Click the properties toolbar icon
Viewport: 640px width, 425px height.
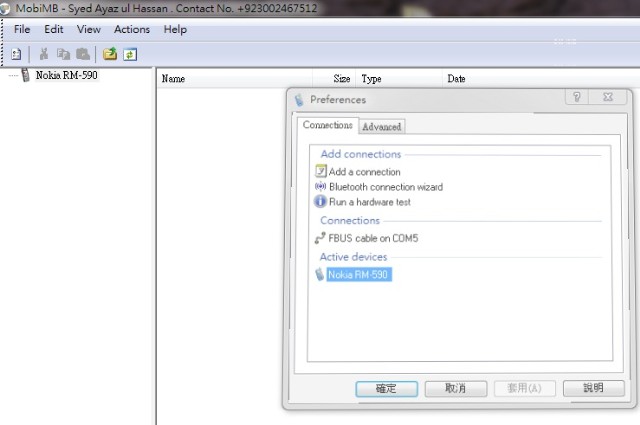click(16, 54)
